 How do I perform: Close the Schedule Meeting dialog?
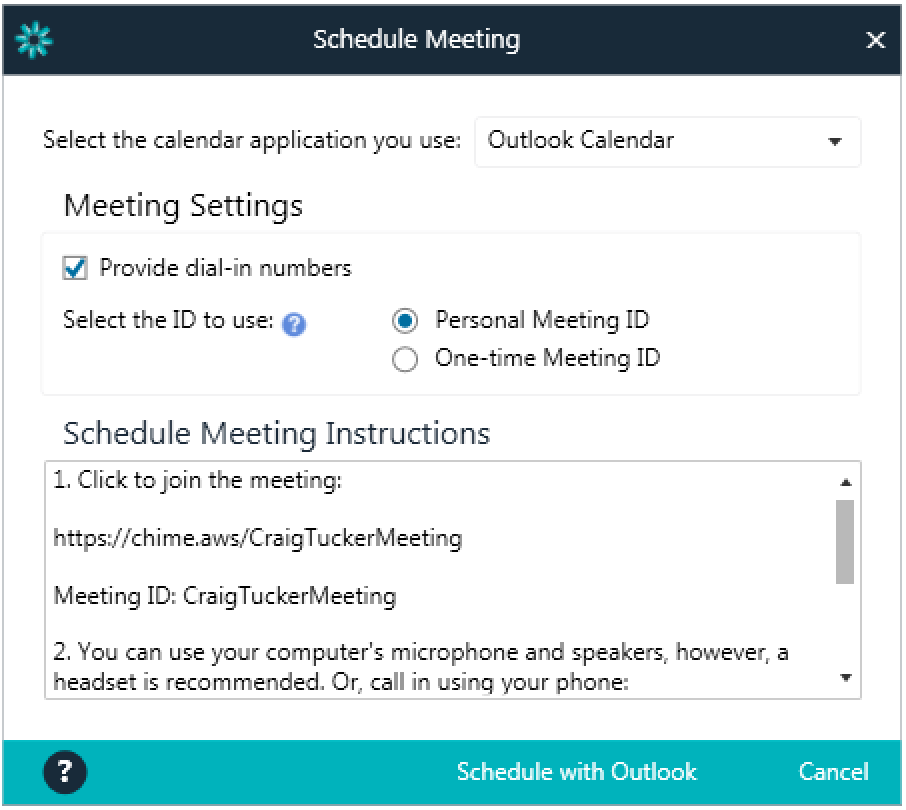(x=876, y=40)
